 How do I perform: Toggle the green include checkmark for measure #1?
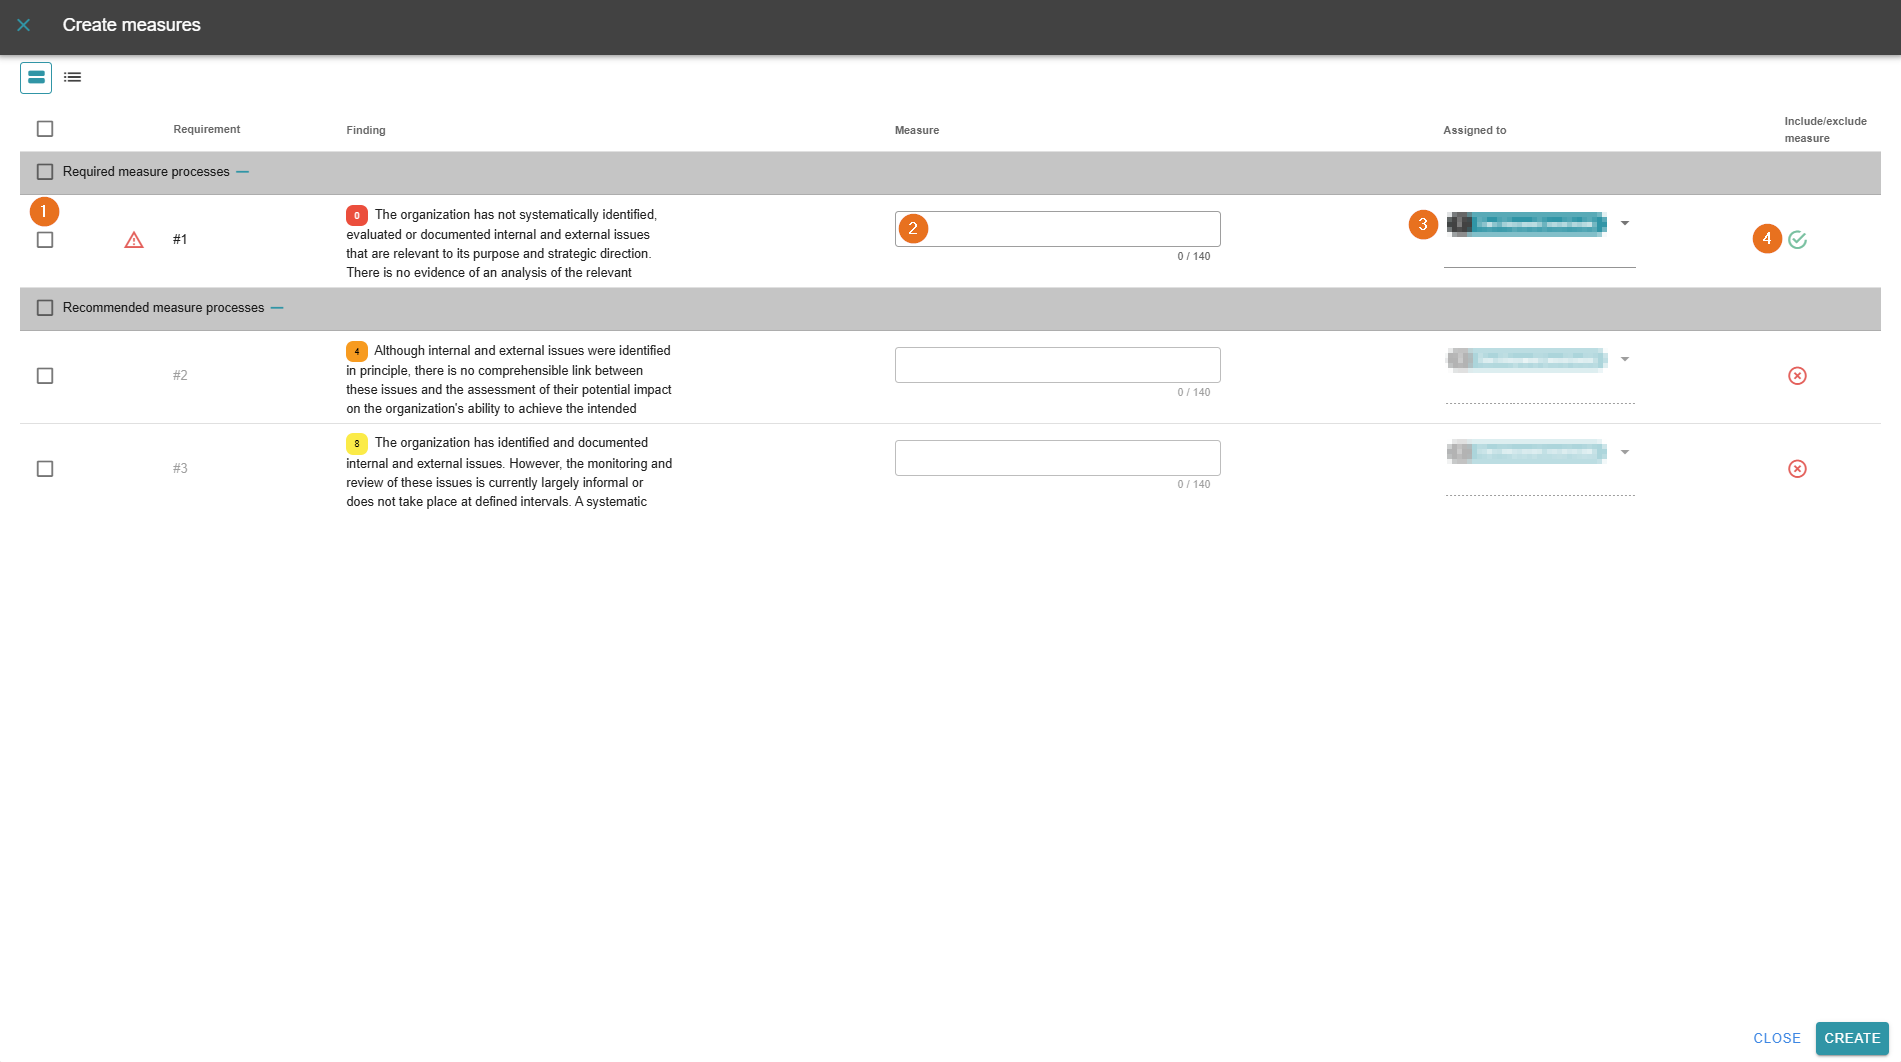1797,240
